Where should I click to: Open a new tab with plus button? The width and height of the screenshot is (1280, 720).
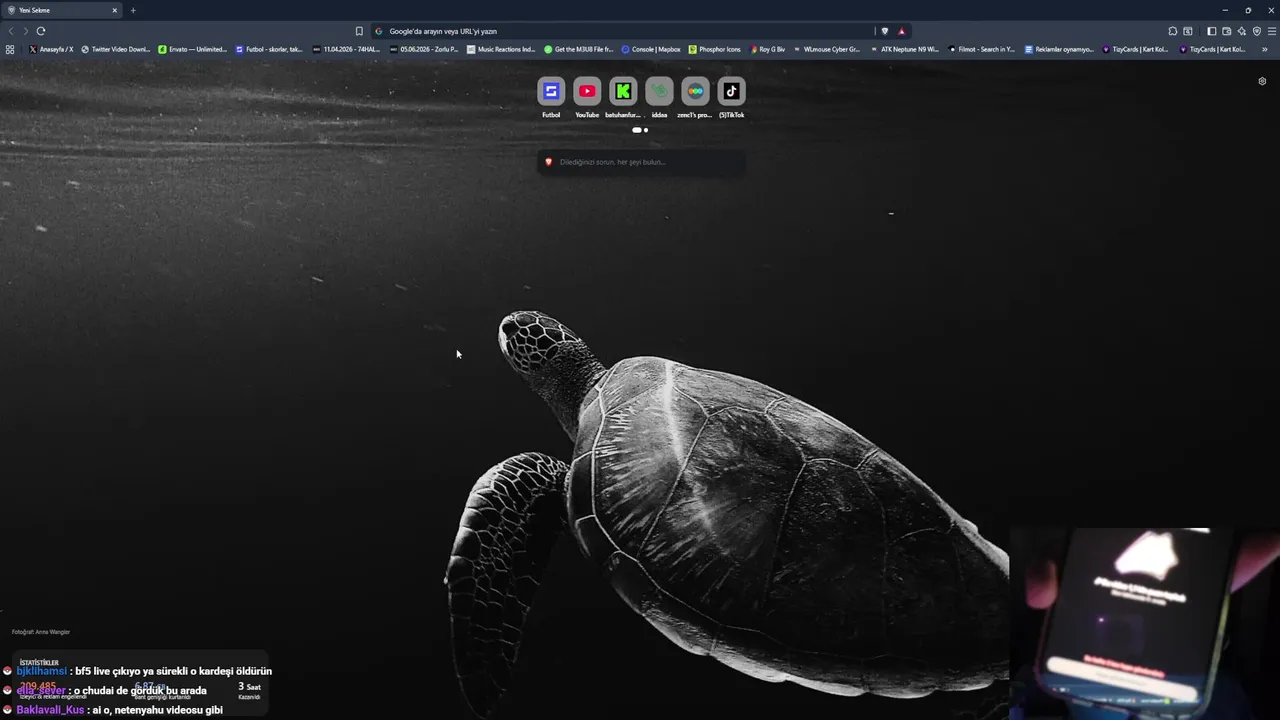pos(133,10)
